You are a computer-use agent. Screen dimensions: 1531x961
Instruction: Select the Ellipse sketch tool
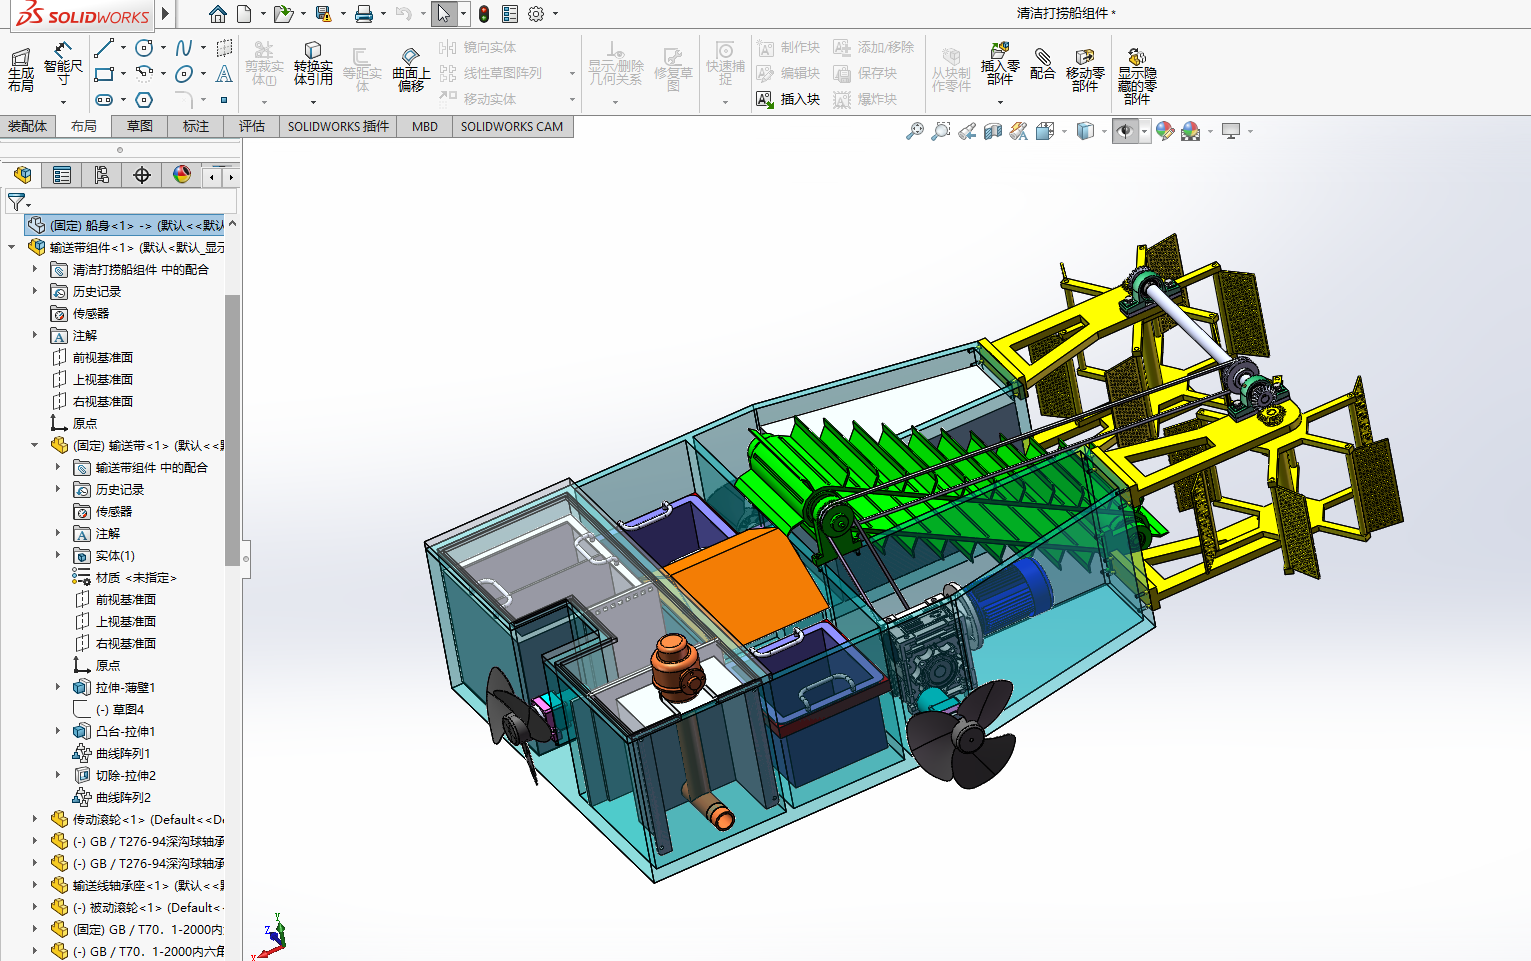(184, 74)
